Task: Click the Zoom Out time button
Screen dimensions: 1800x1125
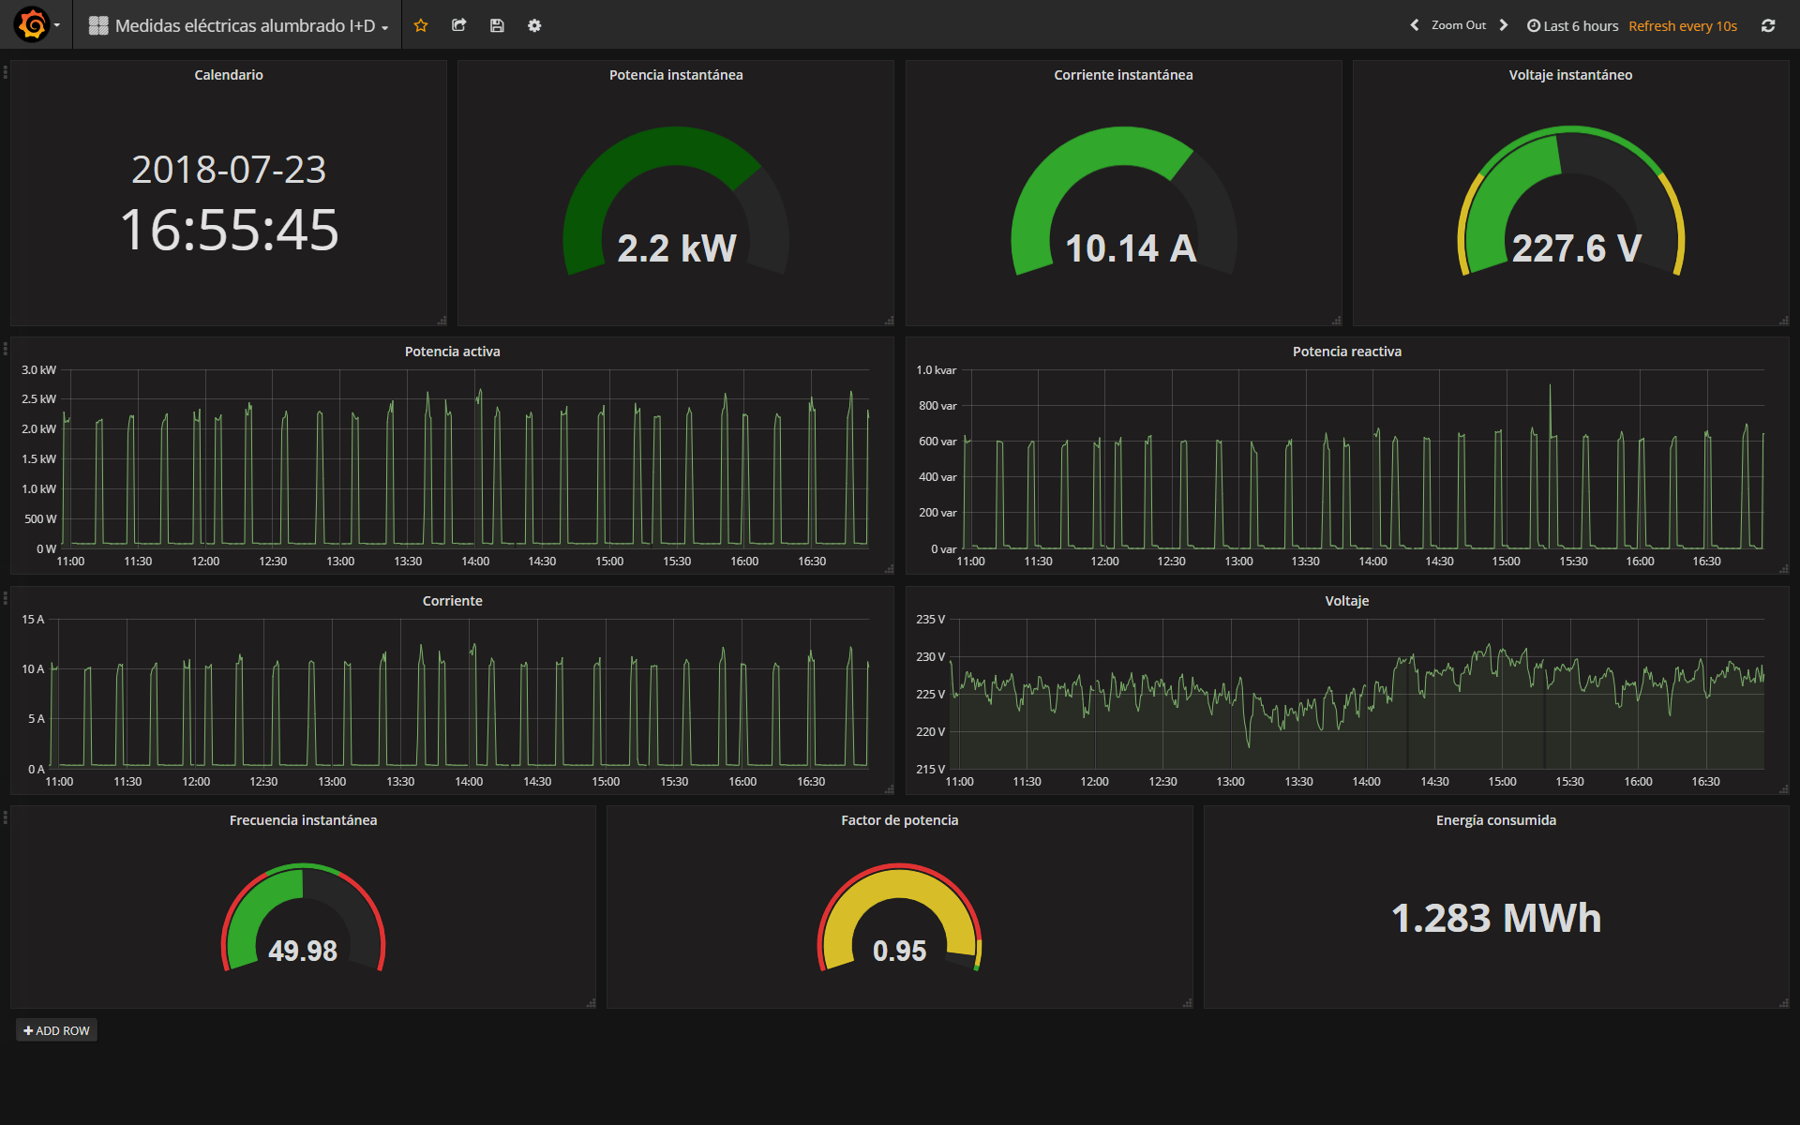Action: click(x=1458, y=25)
